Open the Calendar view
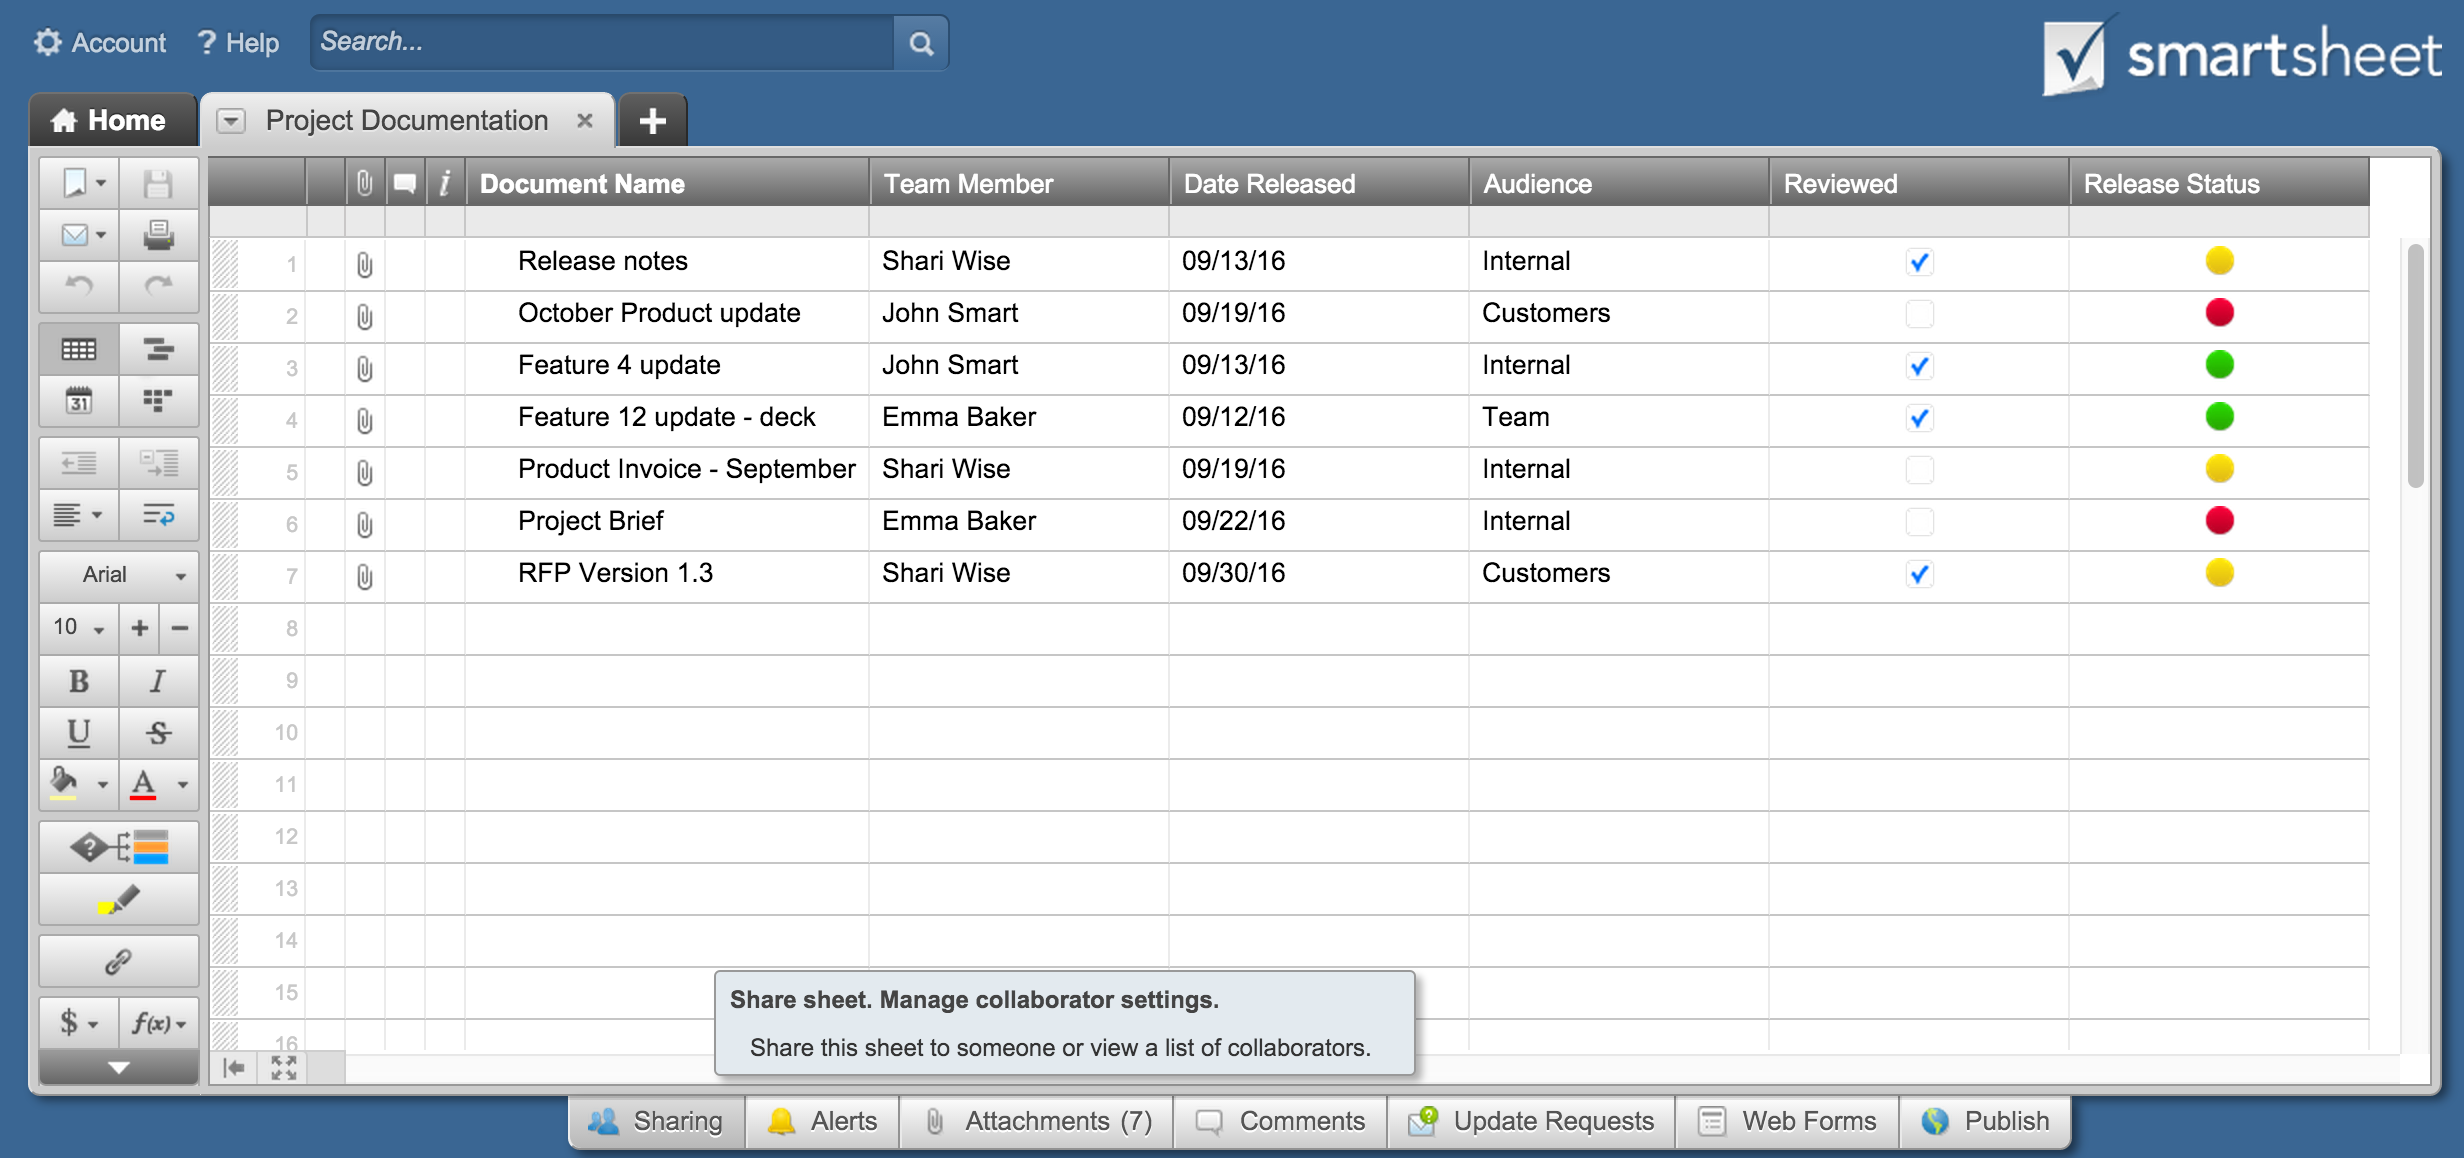 click(x=79, y=402)
